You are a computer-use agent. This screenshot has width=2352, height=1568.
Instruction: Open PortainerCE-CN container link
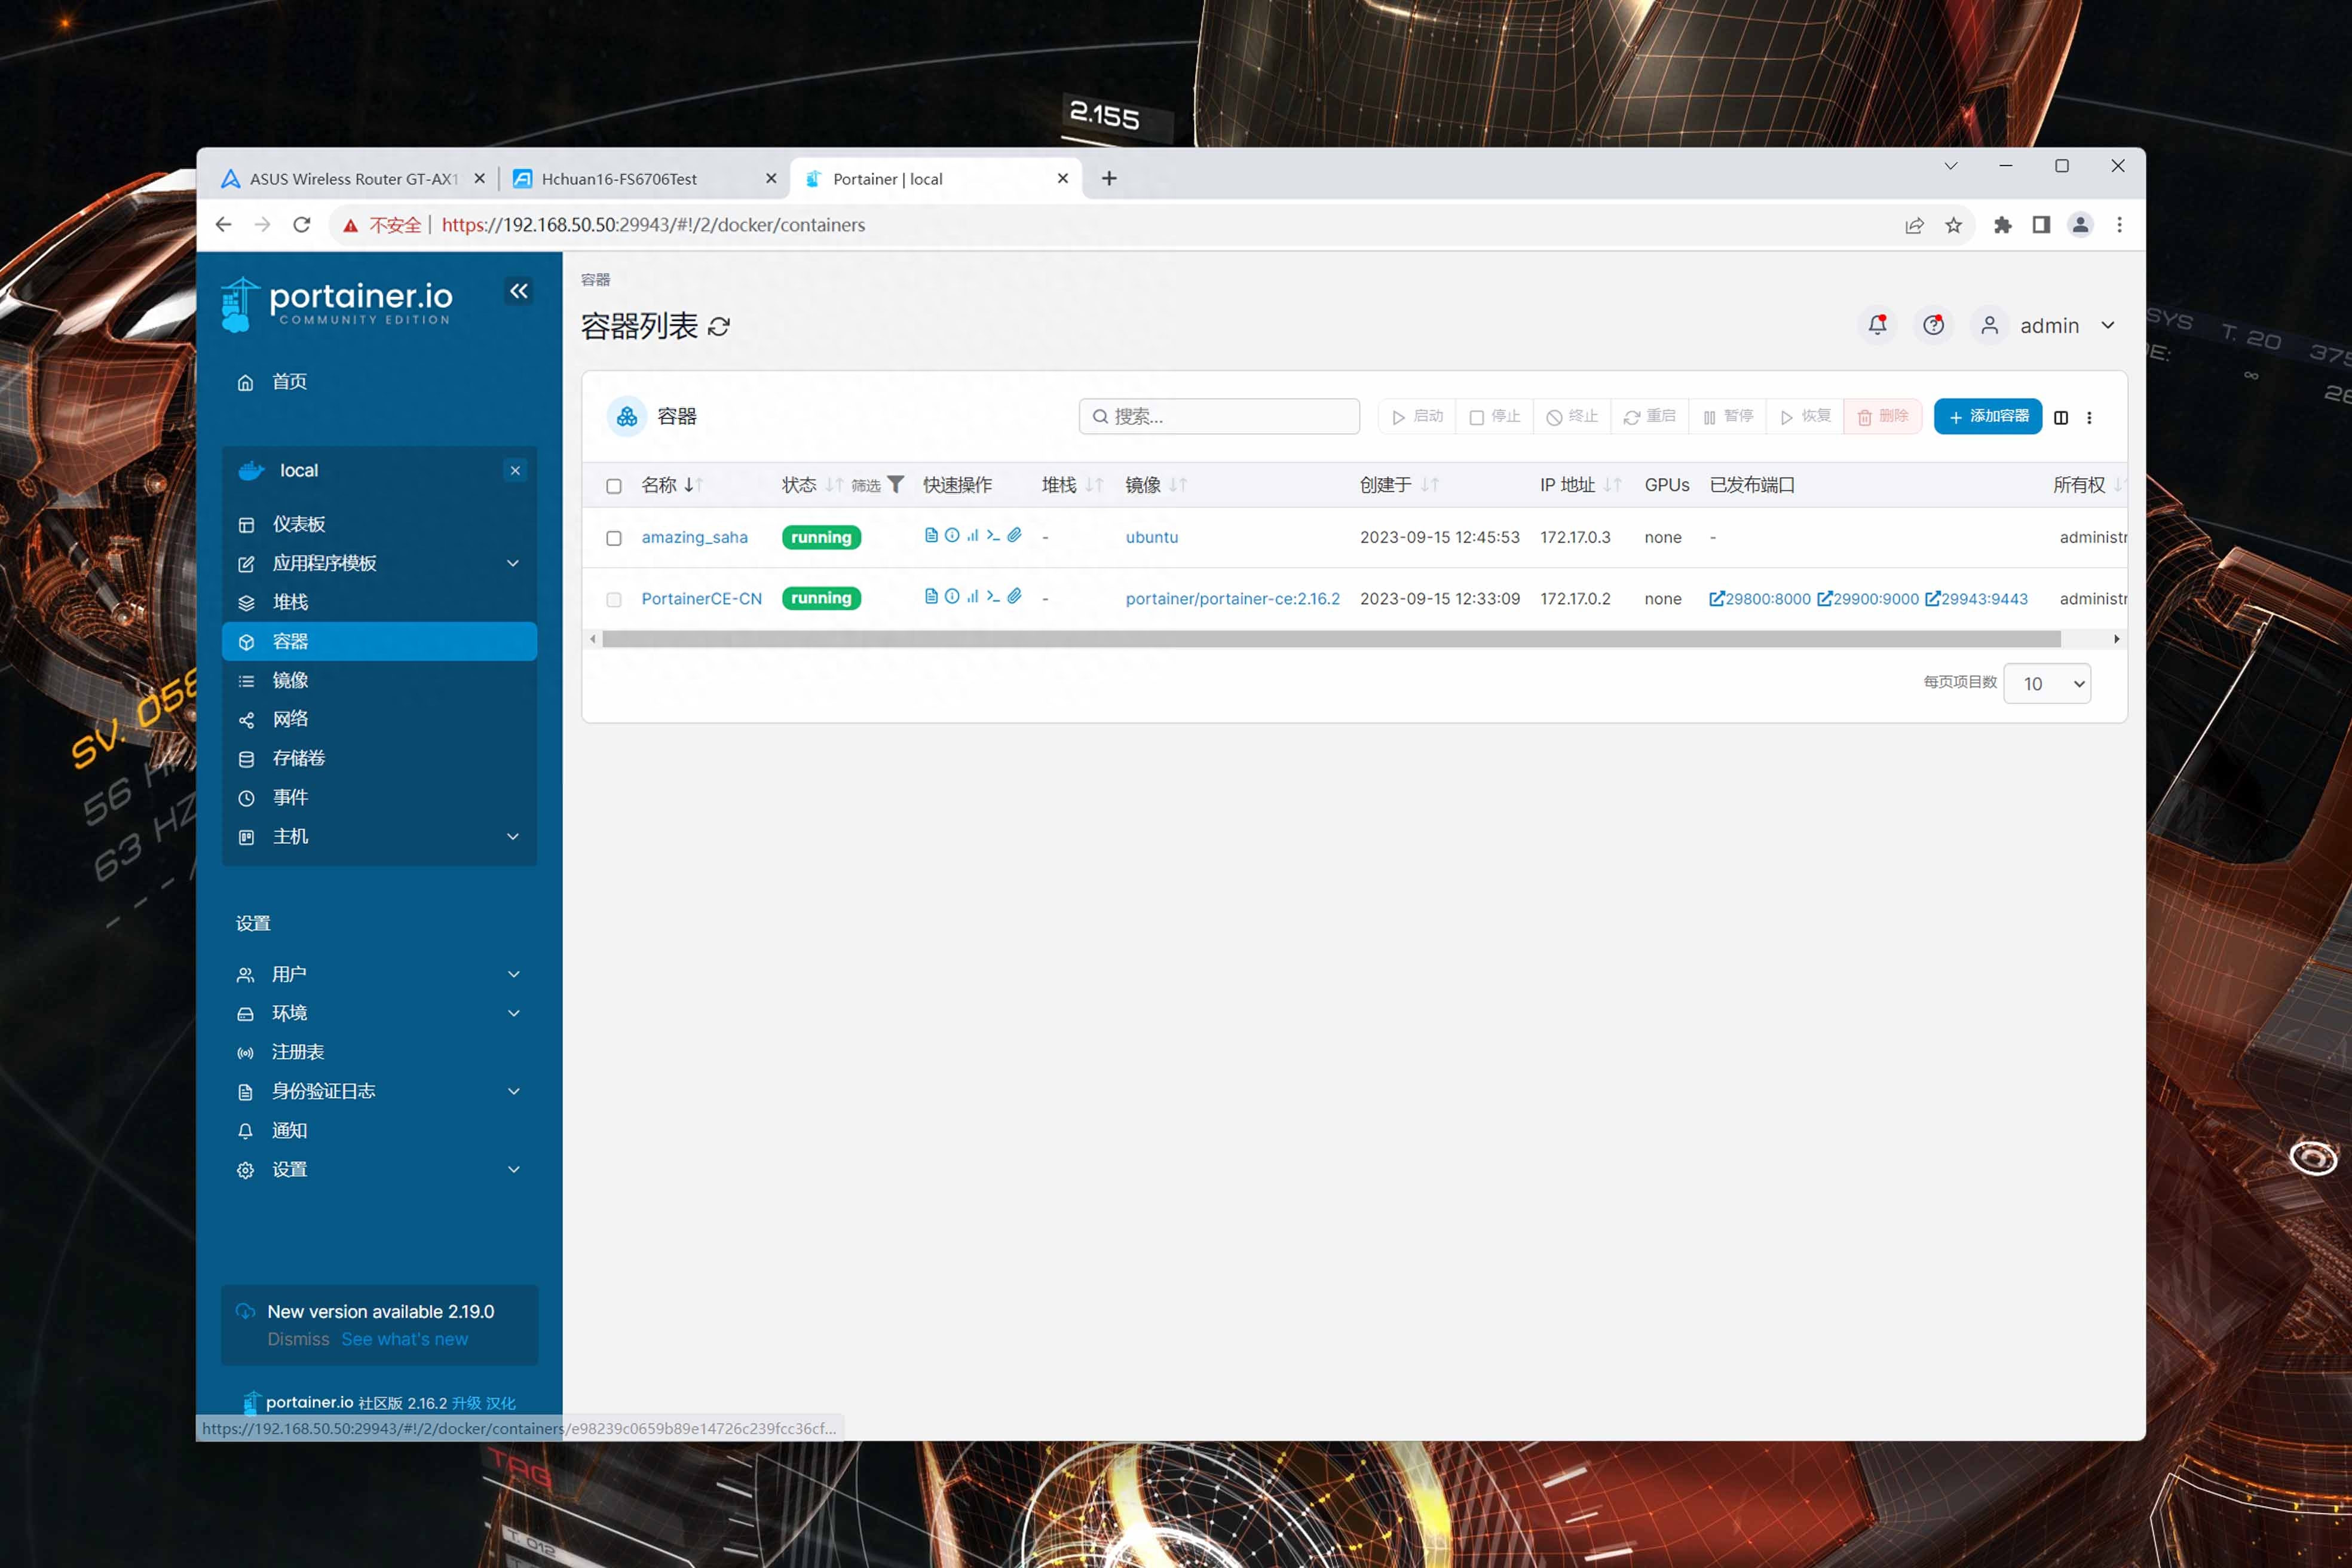tap(701, 598)
